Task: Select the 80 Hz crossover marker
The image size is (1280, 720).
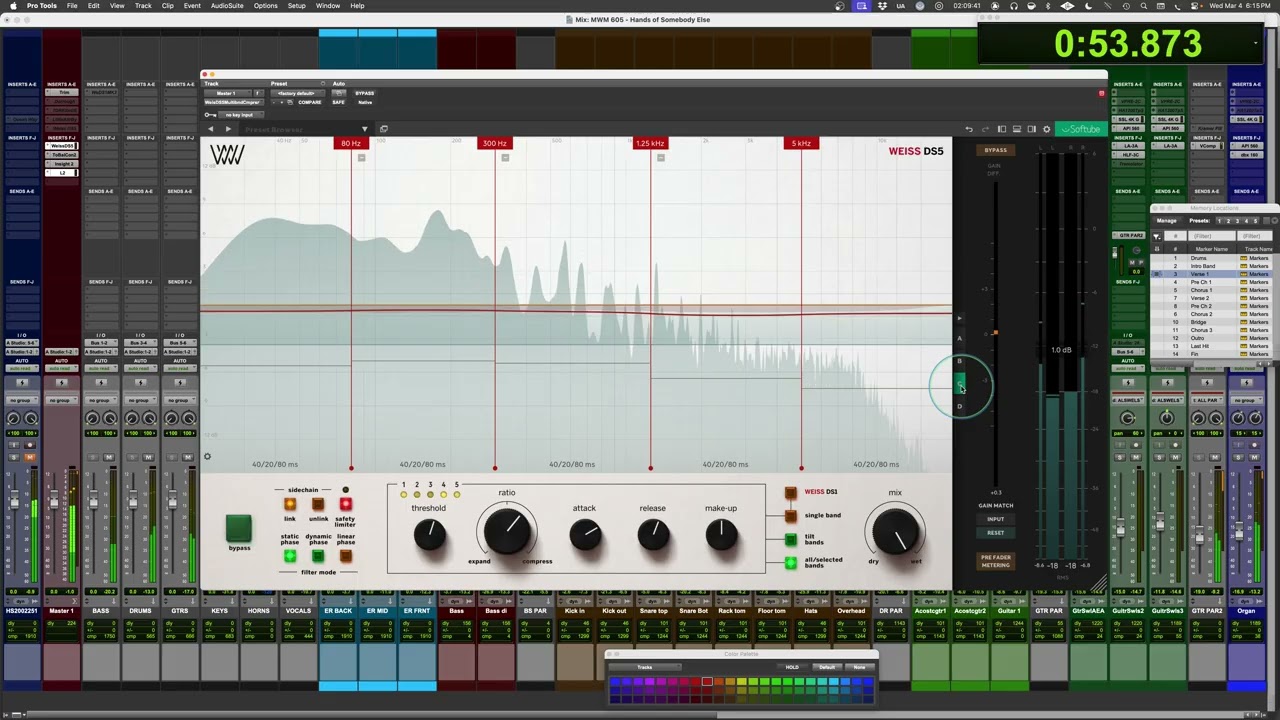Action: click(x=351, y=143)
